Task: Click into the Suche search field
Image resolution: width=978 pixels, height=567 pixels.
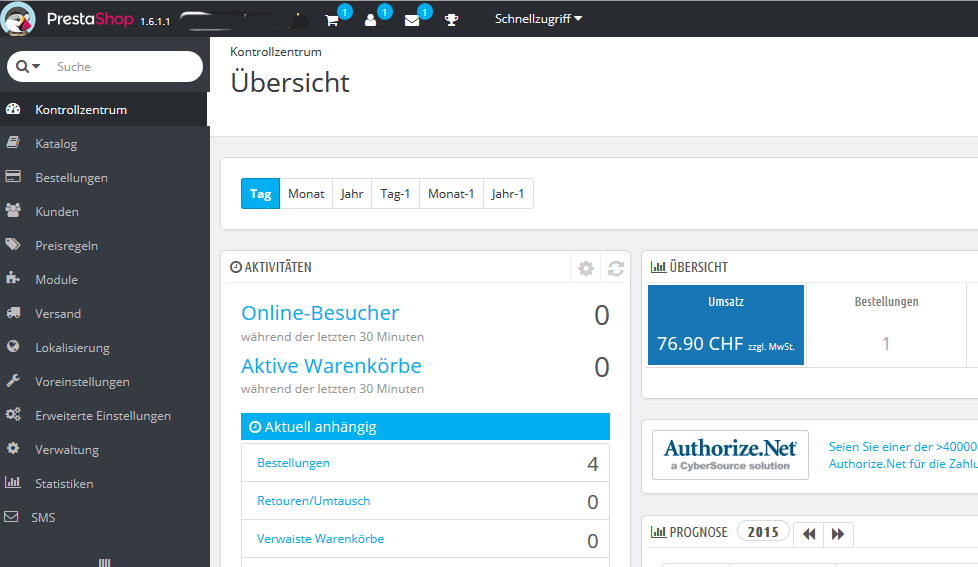Action: point(120,67)
